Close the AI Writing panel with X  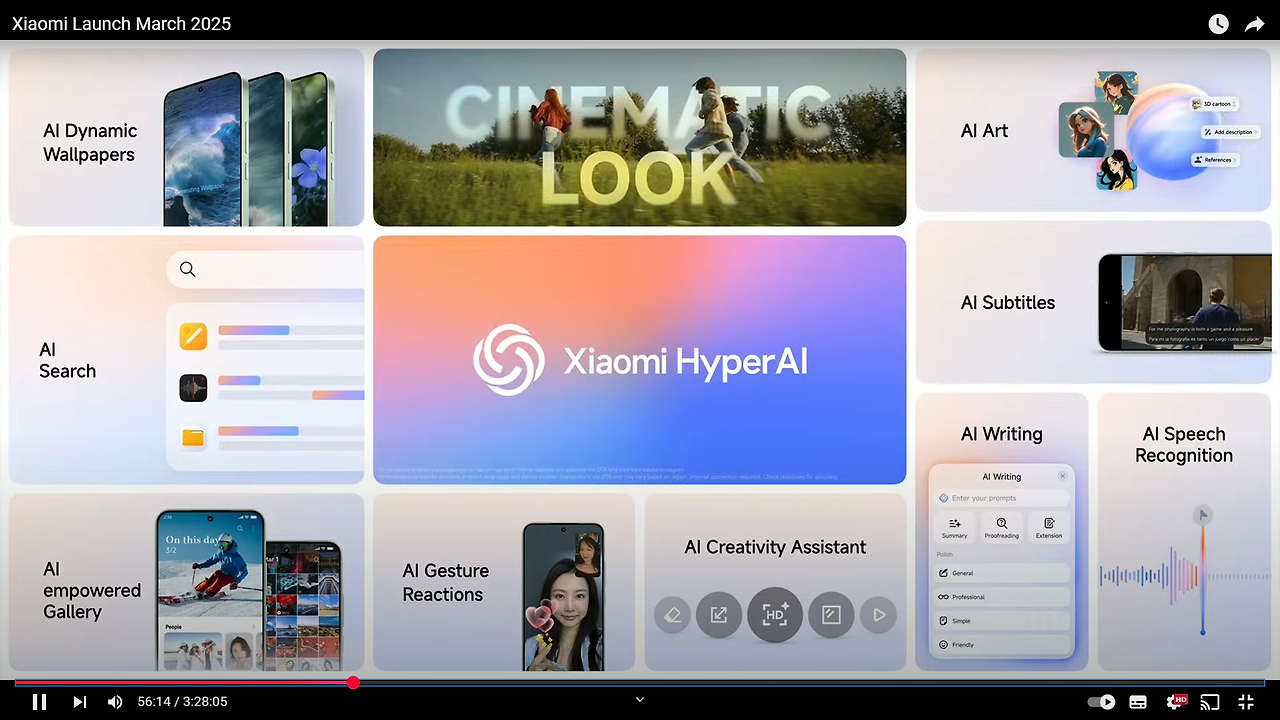[1062, 476]
